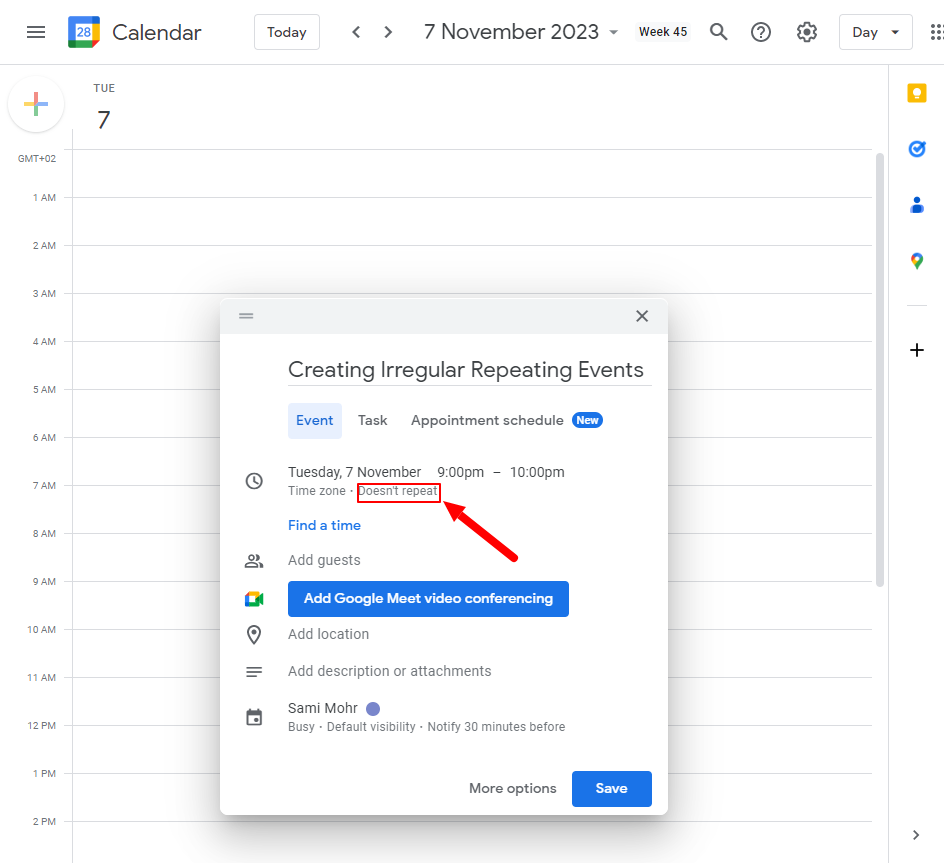944x863 pixels.
Task: Save the event
Action: point(611,788)
